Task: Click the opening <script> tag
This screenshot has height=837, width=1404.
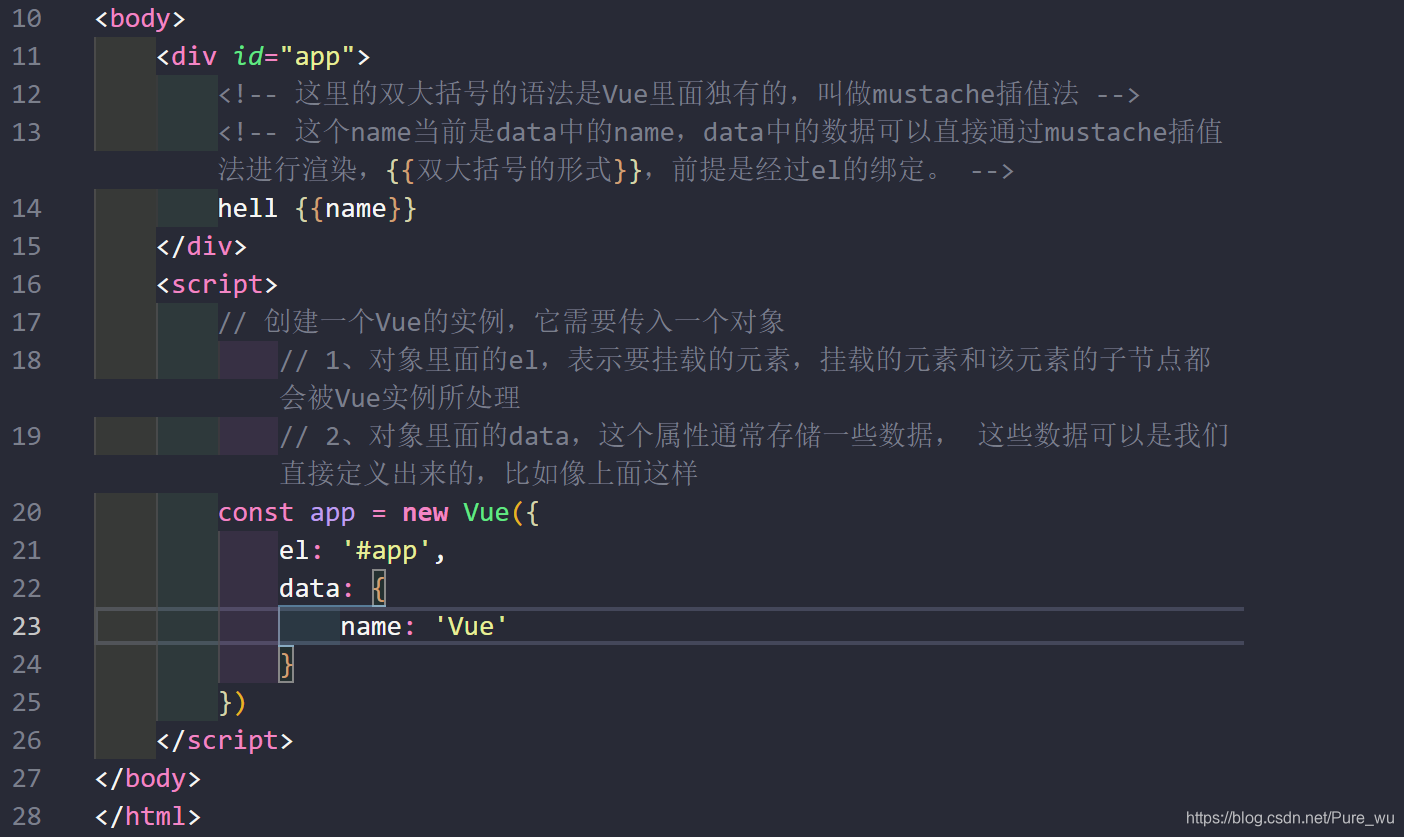Action: click(x=217, y=284)
